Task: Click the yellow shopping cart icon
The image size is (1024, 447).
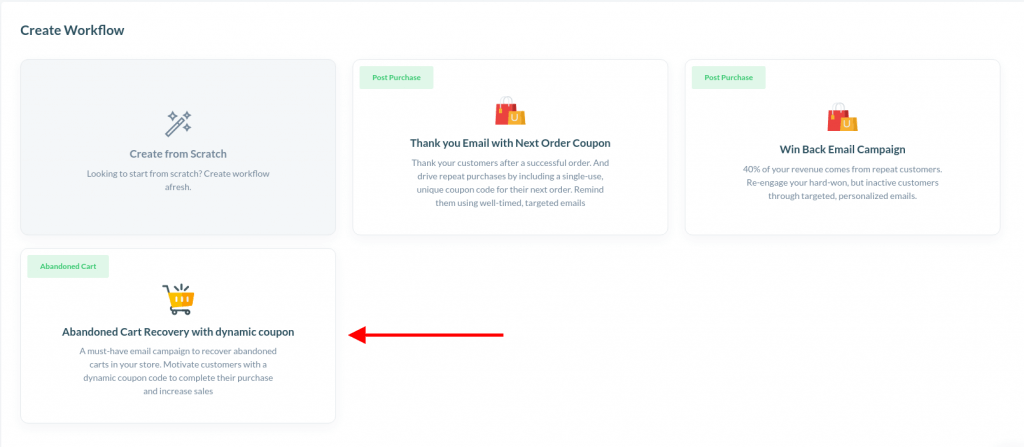Action: pyautogui.click(x=178, y=299)
